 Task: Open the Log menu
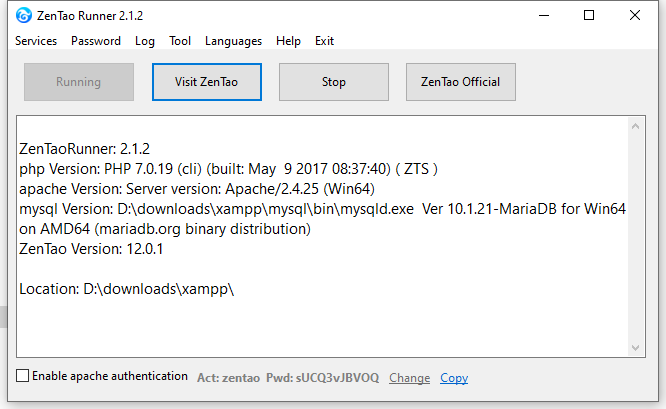(145, 41)
